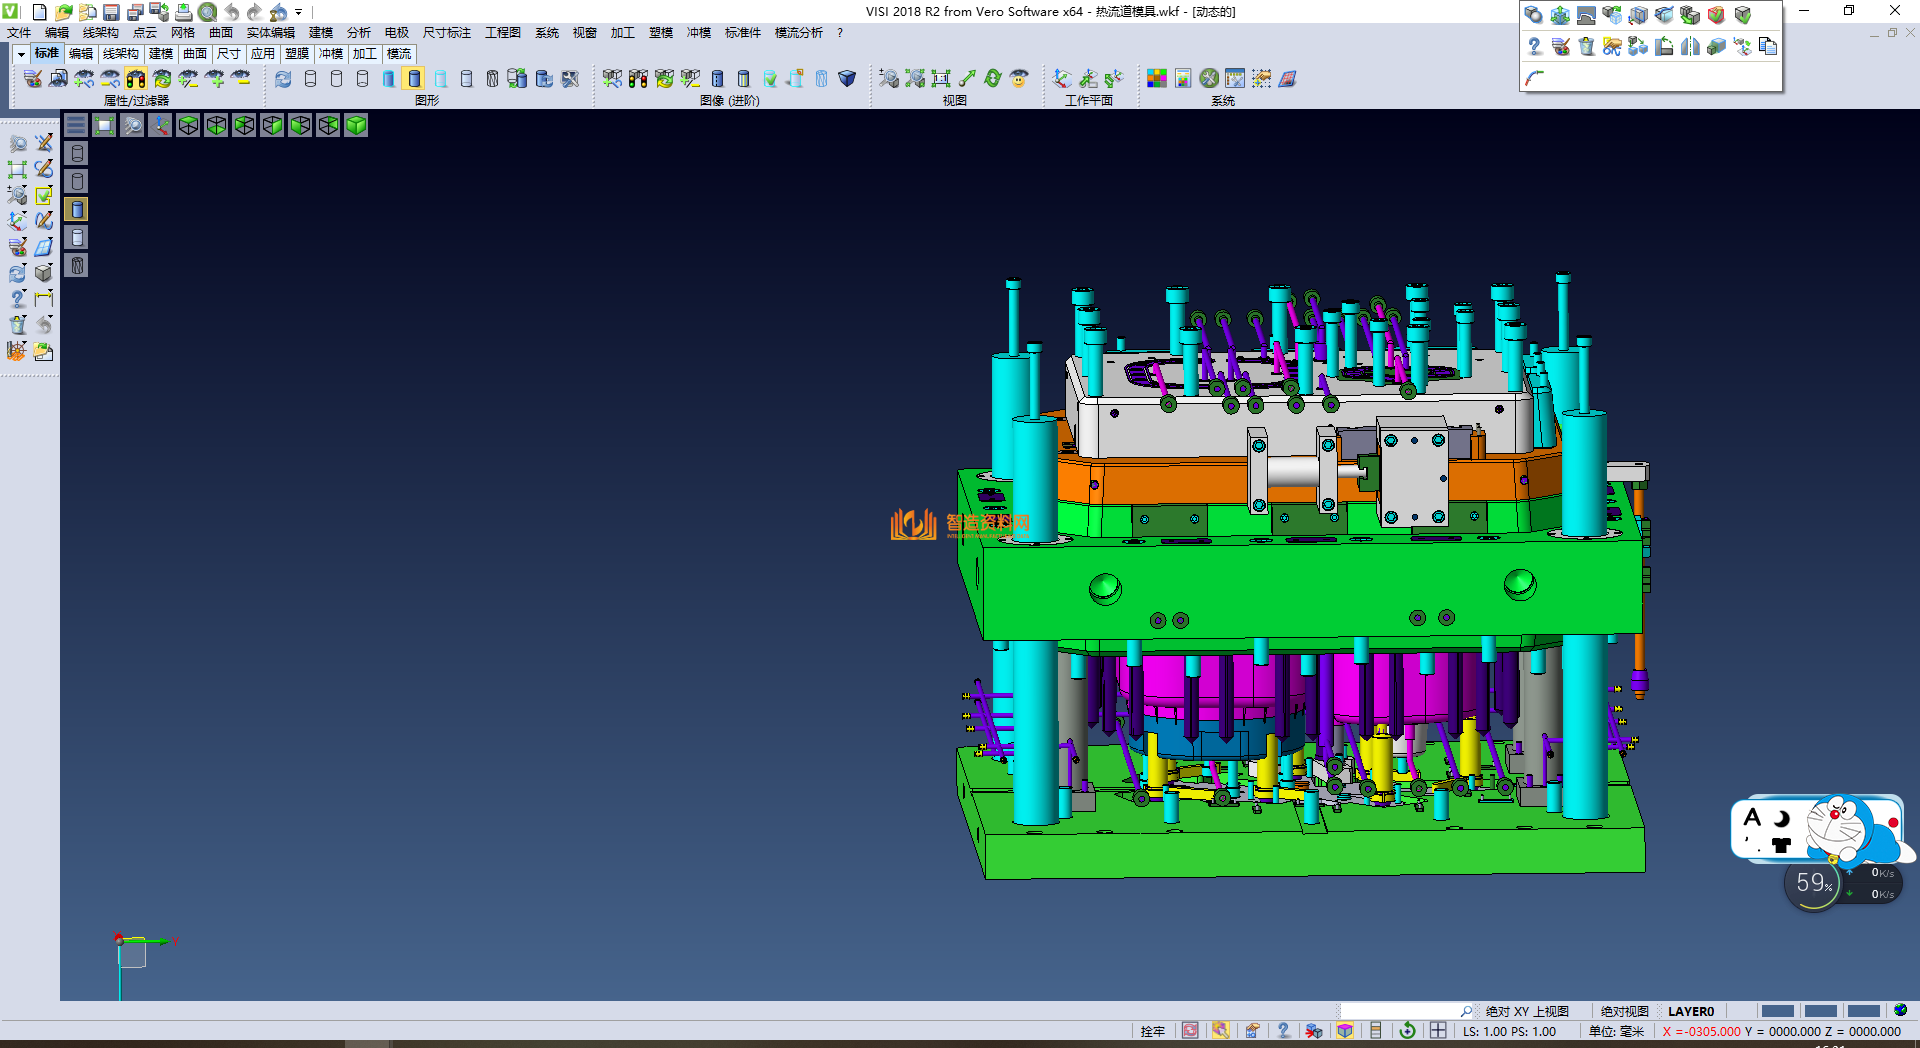Open the dropdown arrow left of 标准 tab

click(20, 54)
